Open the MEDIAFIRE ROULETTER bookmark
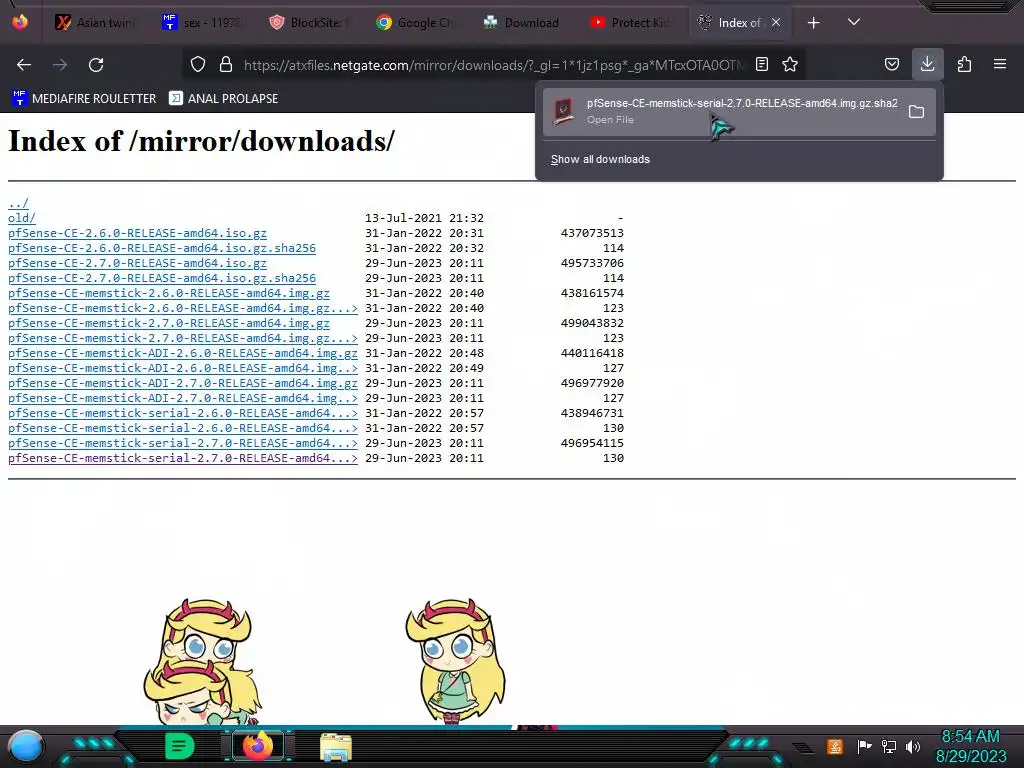 point(84,99)
